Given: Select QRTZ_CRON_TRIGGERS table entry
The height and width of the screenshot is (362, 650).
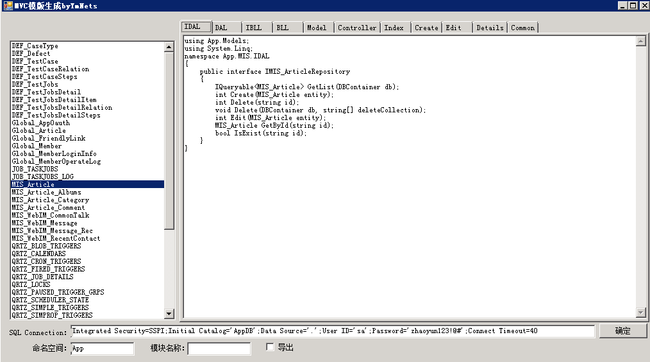Looking at the screenshot, I should (87, 261).
